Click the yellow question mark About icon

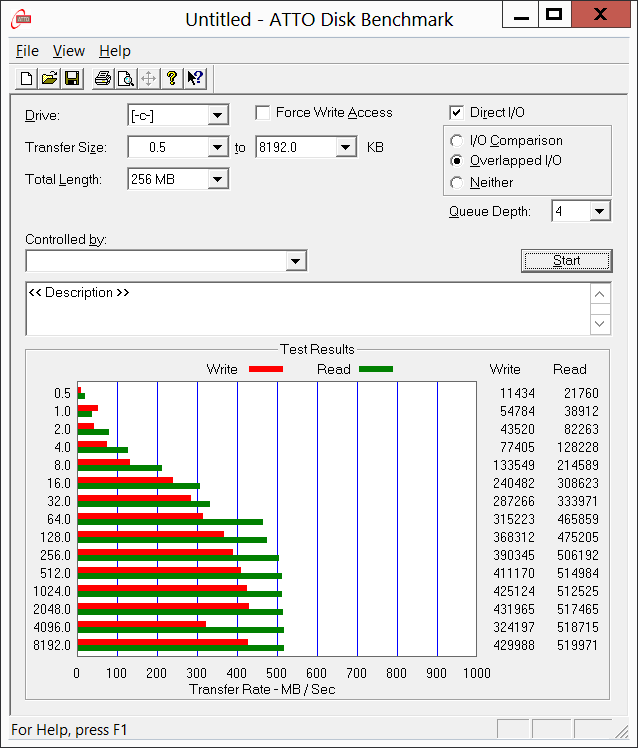tap(172, 78)
